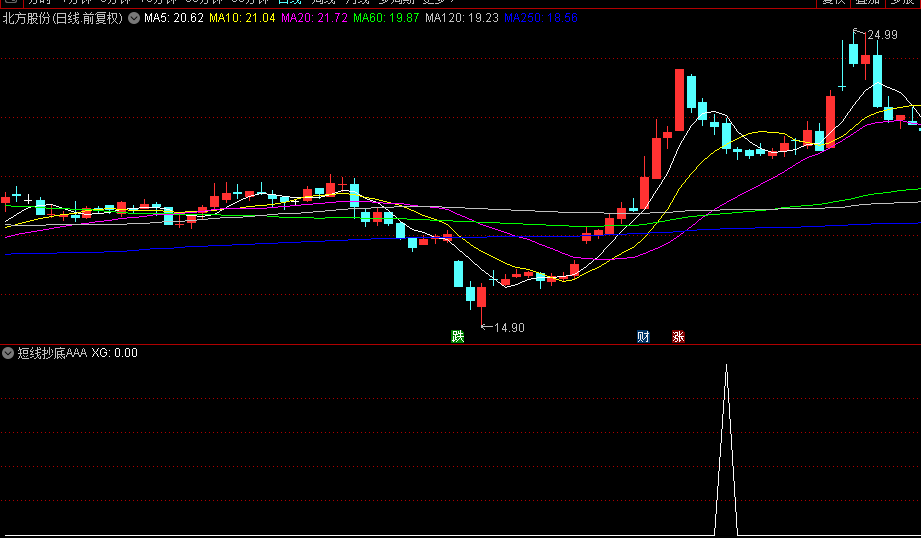
Task: Click the MA5: 20.62 label
Action: (174, 18)
